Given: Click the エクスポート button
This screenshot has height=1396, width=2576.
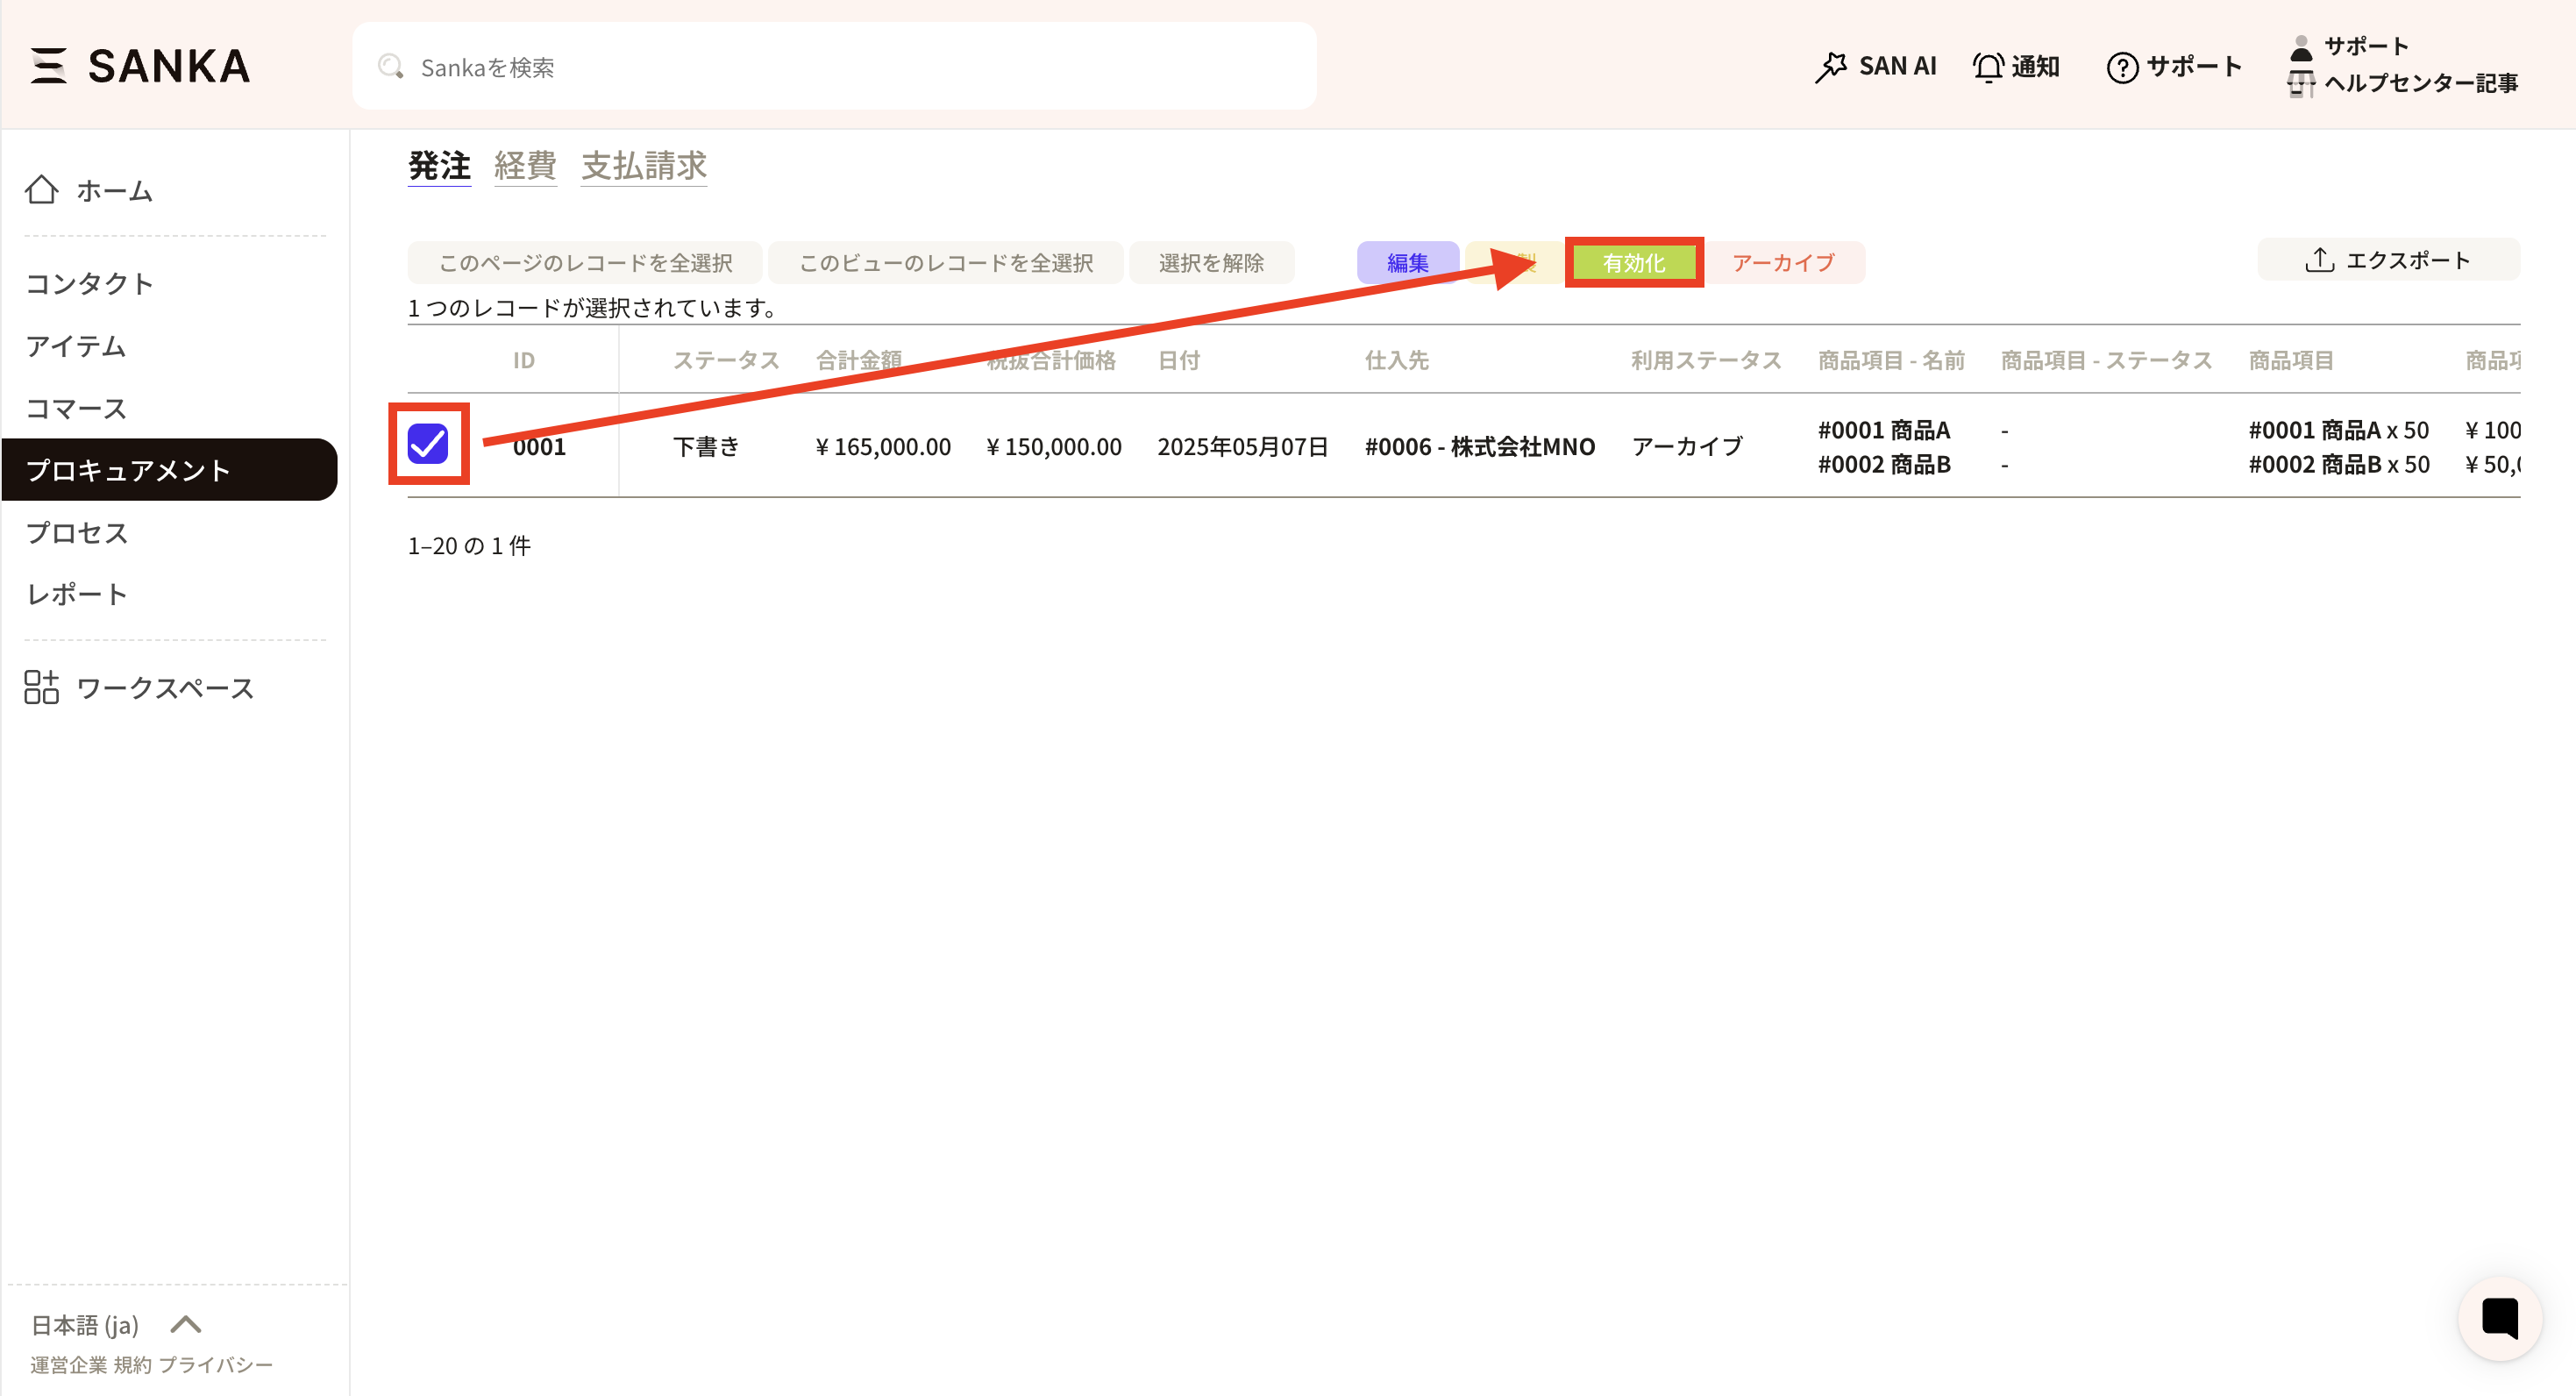Looking at the screenshot, I should 2387,260.
